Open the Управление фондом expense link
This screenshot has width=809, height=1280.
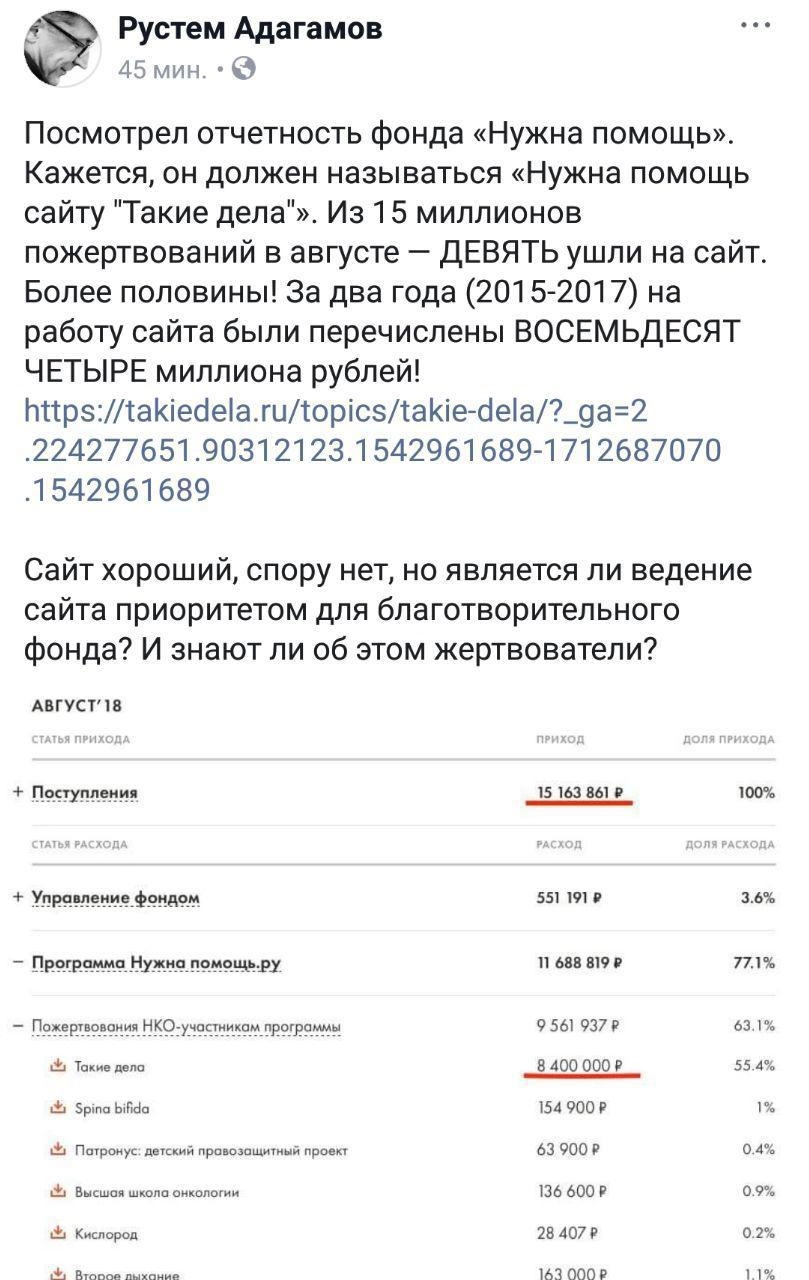point(116,898)
